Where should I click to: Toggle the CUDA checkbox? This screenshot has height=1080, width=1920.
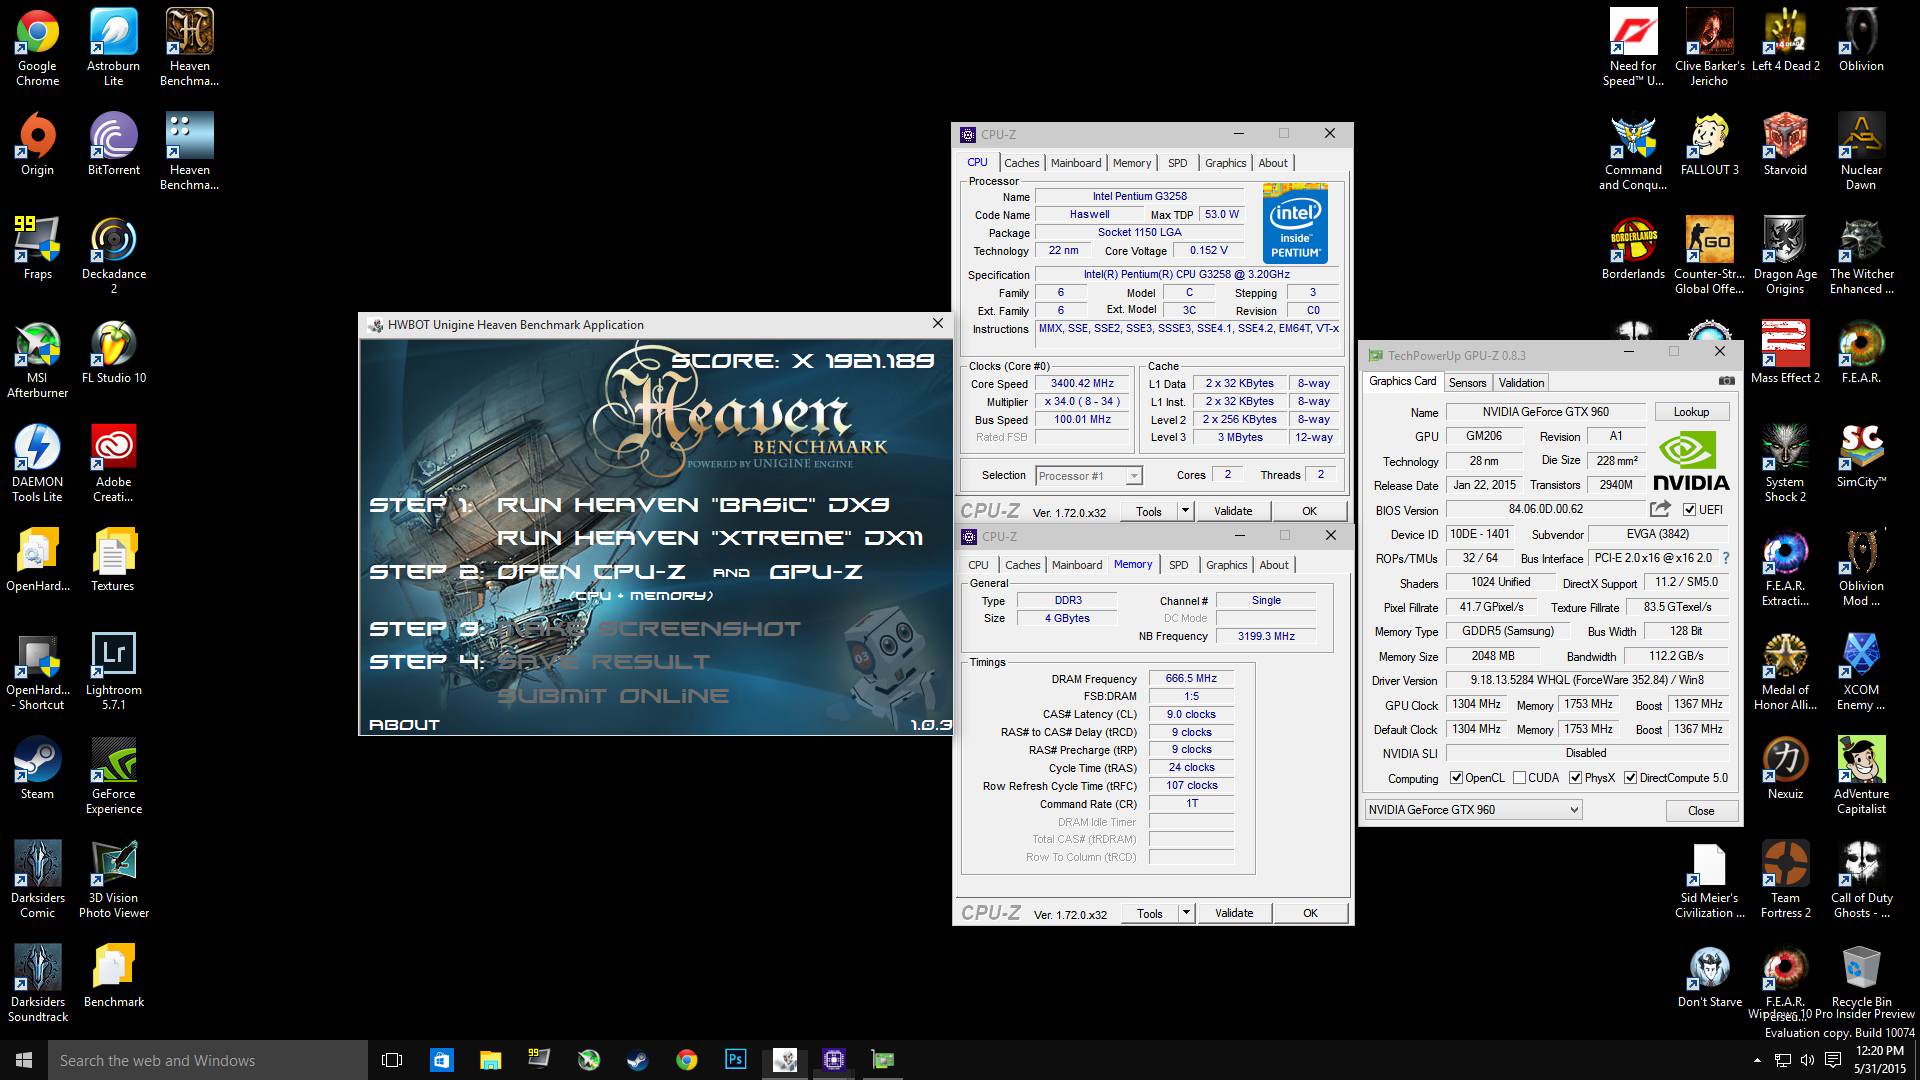click(1520, 778)
